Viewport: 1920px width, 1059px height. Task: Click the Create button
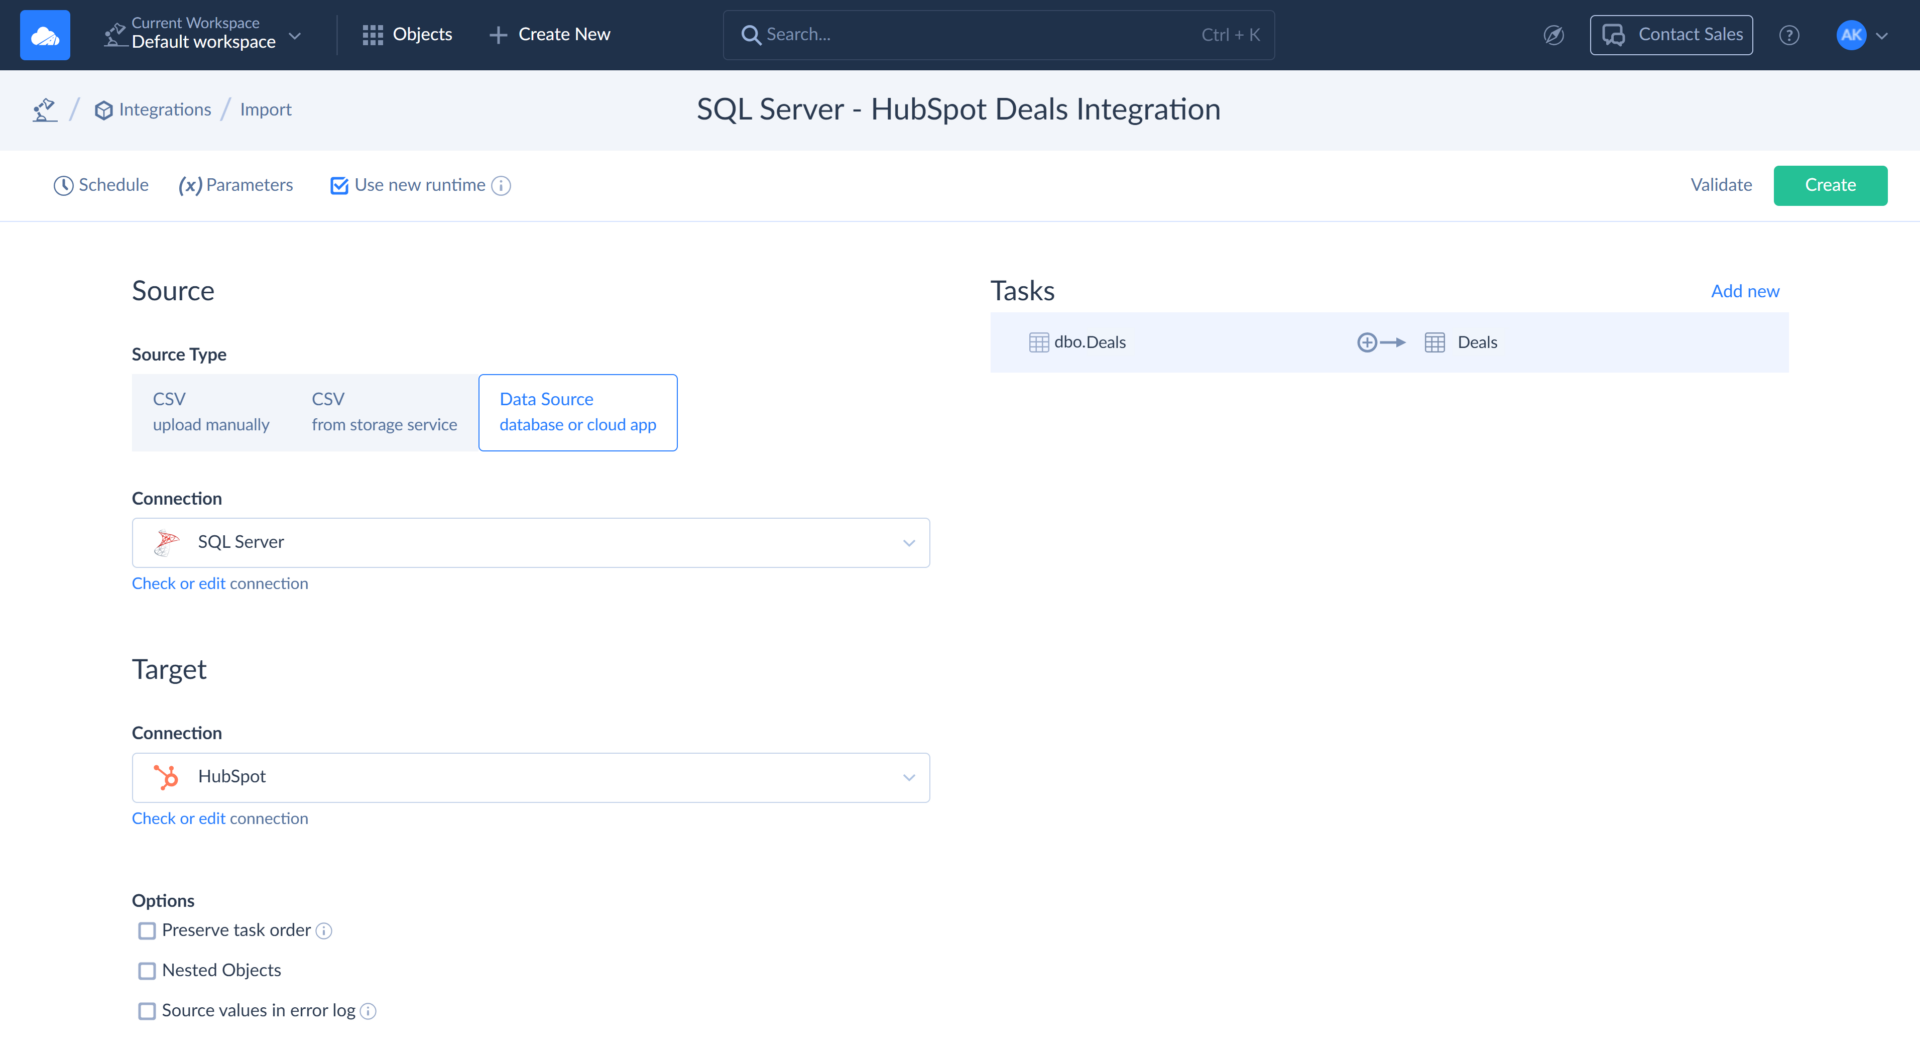pos(1830,185)
